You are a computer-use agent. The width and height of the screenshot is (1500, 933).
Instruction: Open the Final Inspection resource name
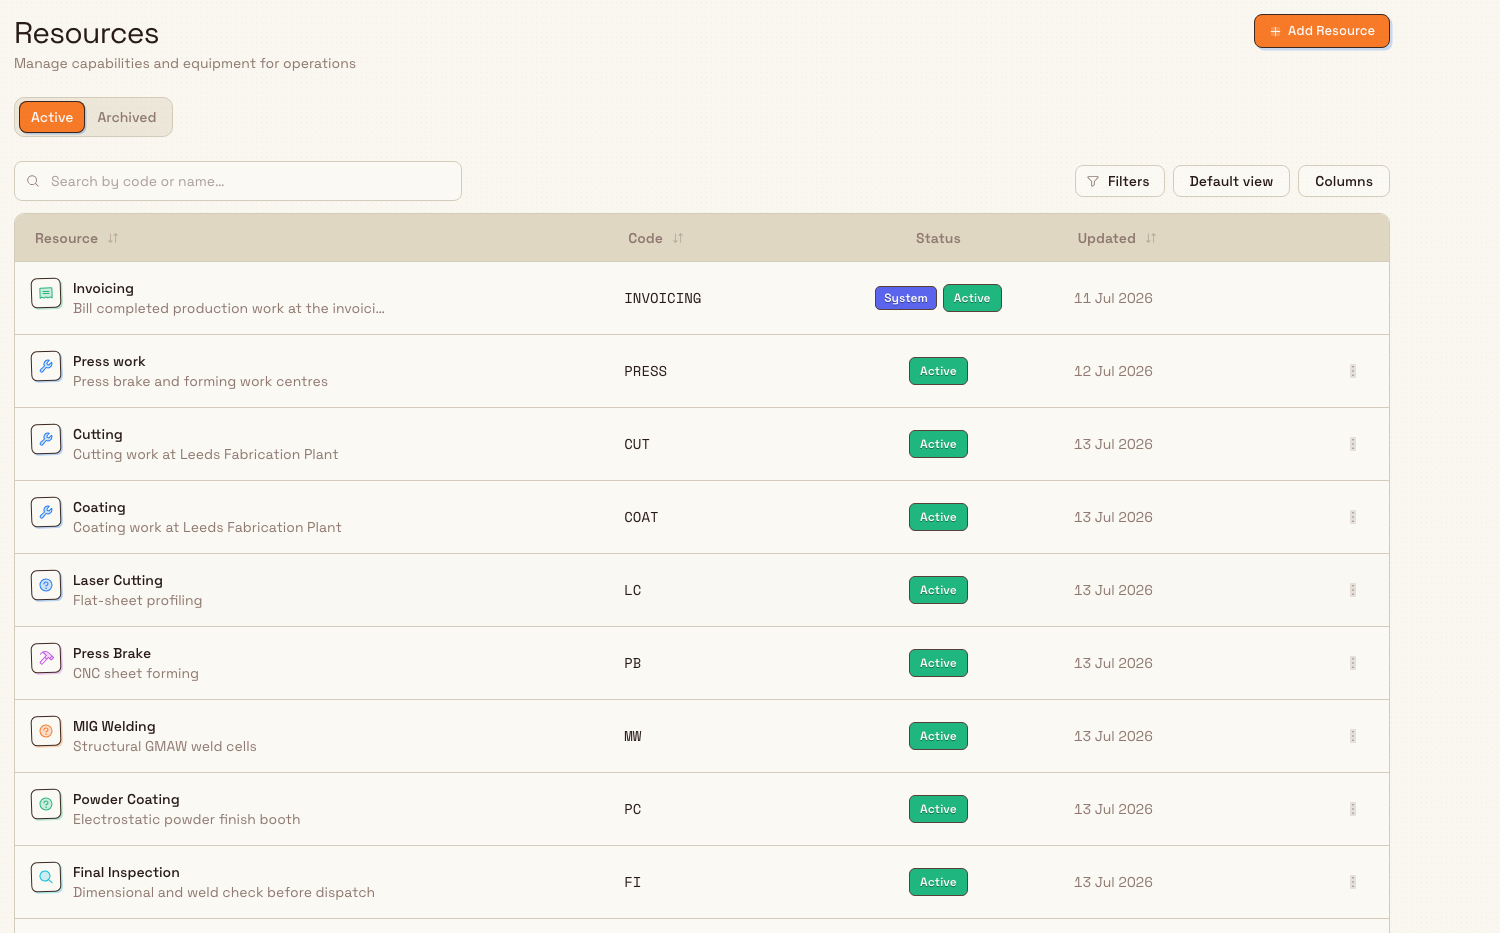pos(126,872)
